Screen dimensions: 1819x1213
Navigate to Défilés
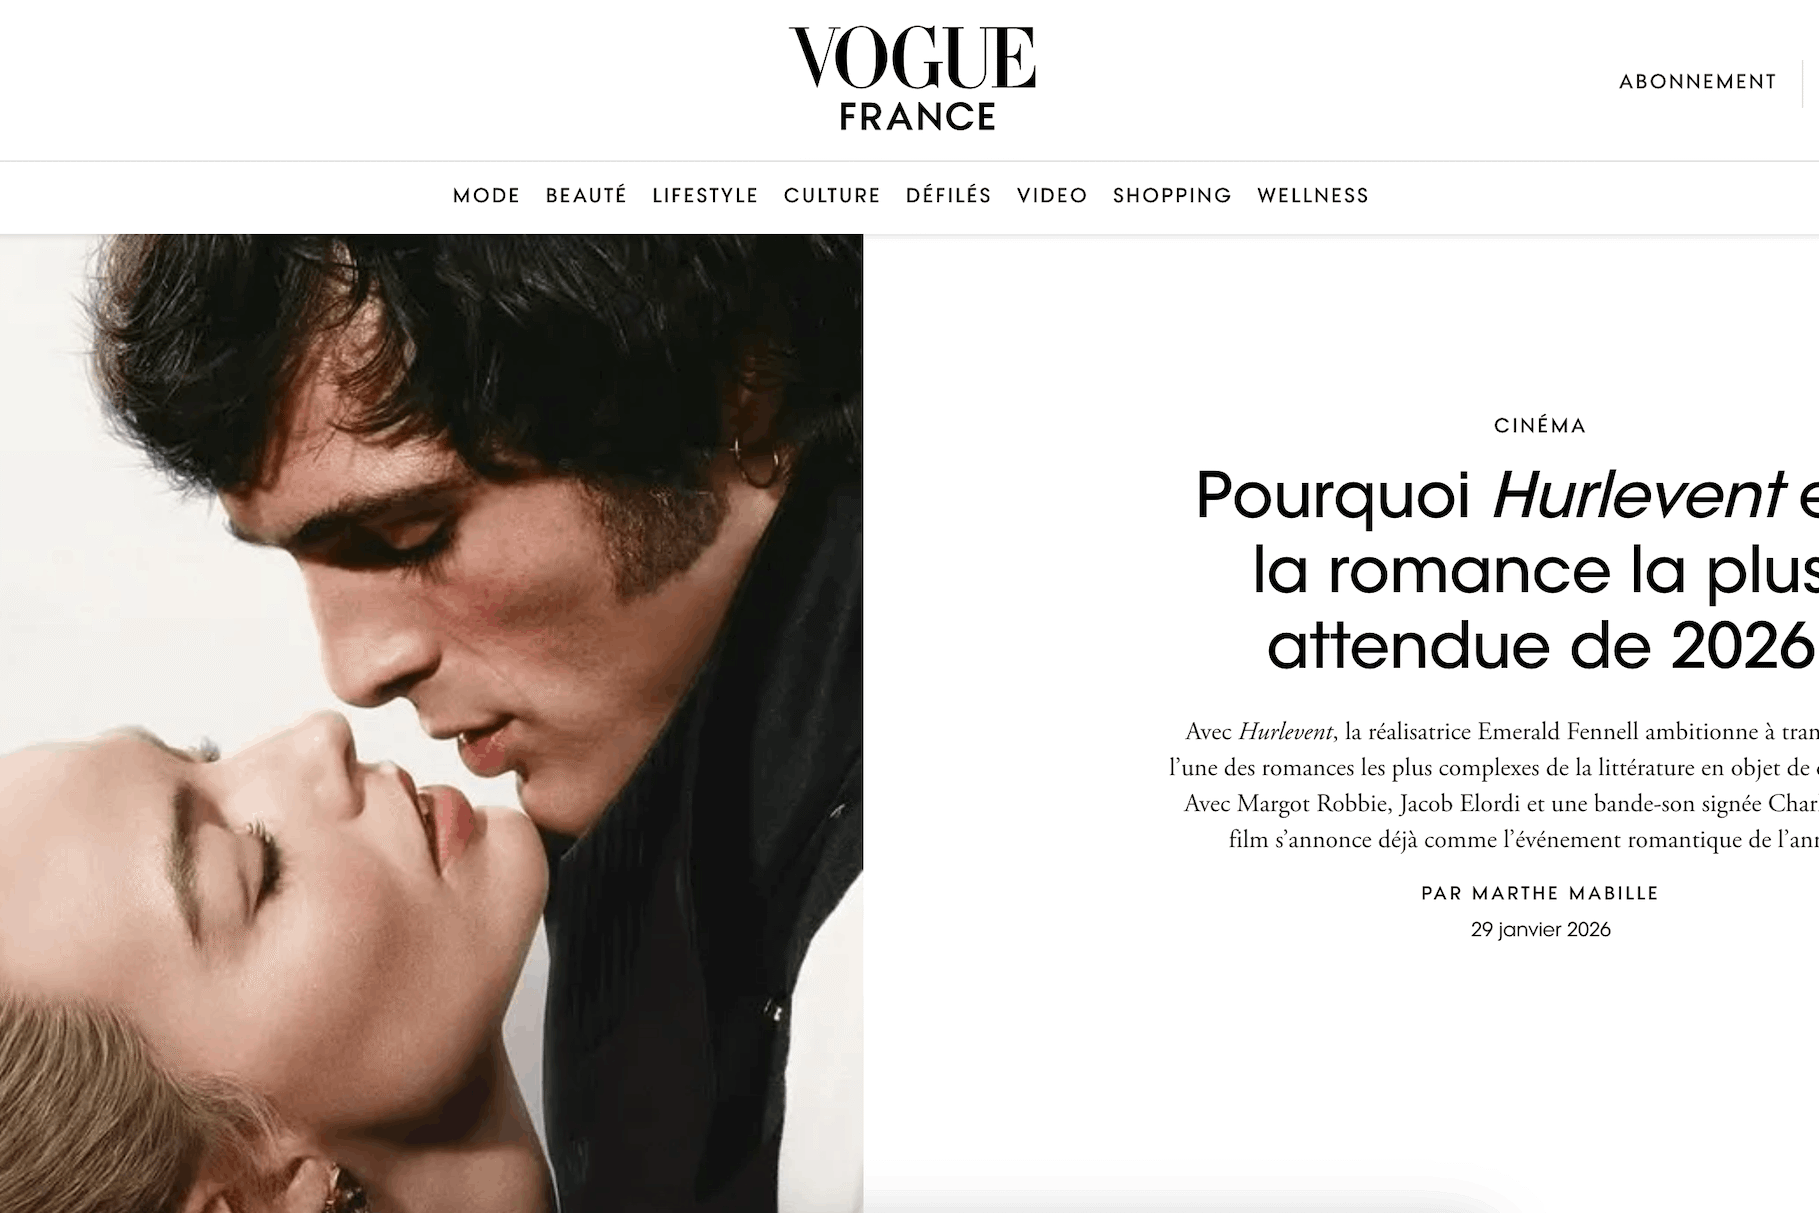click(x=948, y=196)
